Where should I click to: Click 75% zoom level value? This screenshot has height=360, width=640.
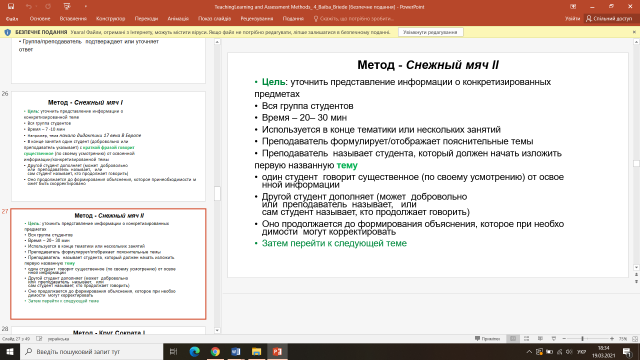[623, 339]
